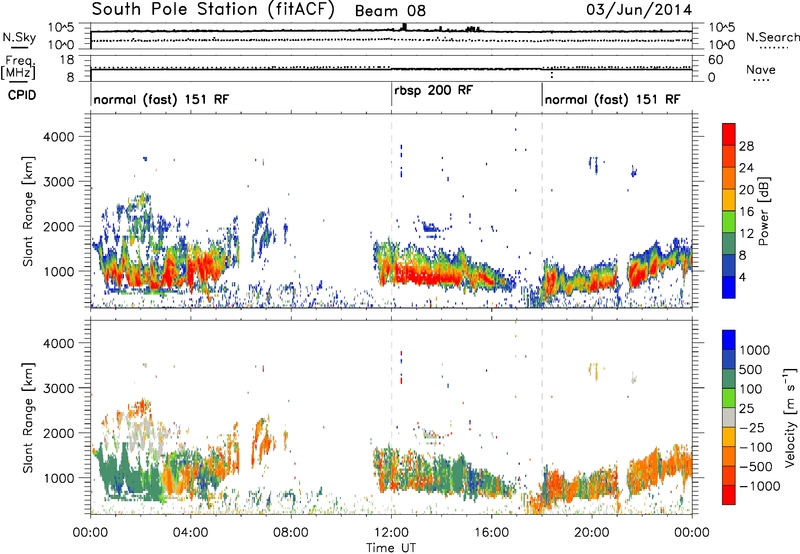Screen dimensions: 800x554
Task: Select the "Freq. [MHz]" axis label
Action: (18, 68)
